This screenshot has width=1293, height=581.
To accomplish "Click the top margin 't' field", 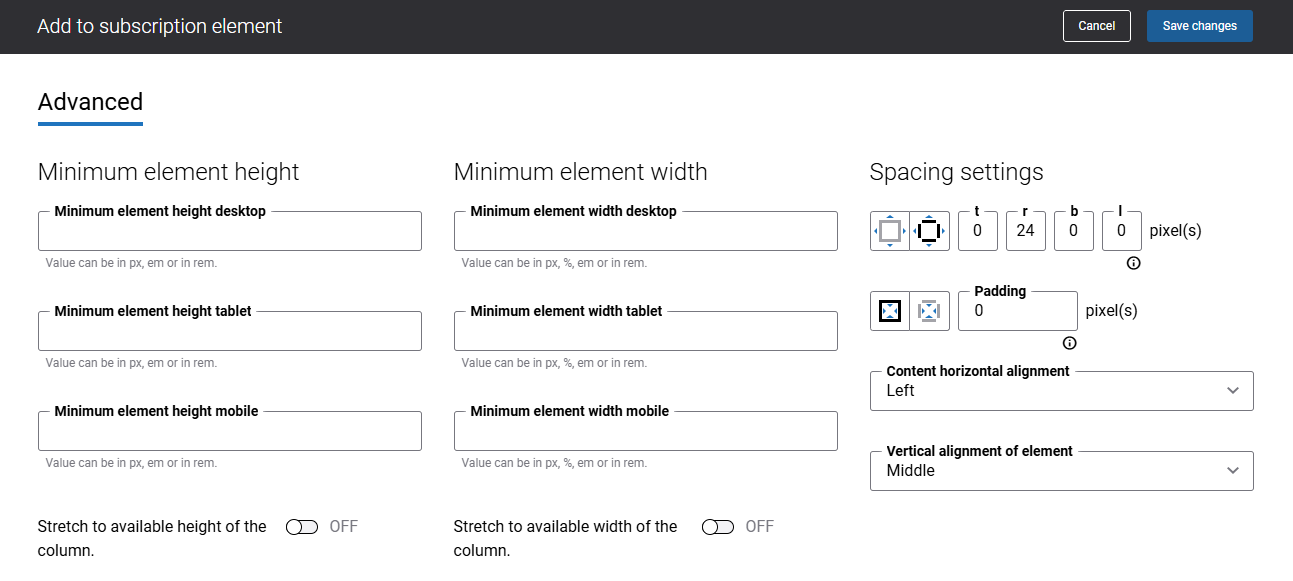I will tap(978, 231).
